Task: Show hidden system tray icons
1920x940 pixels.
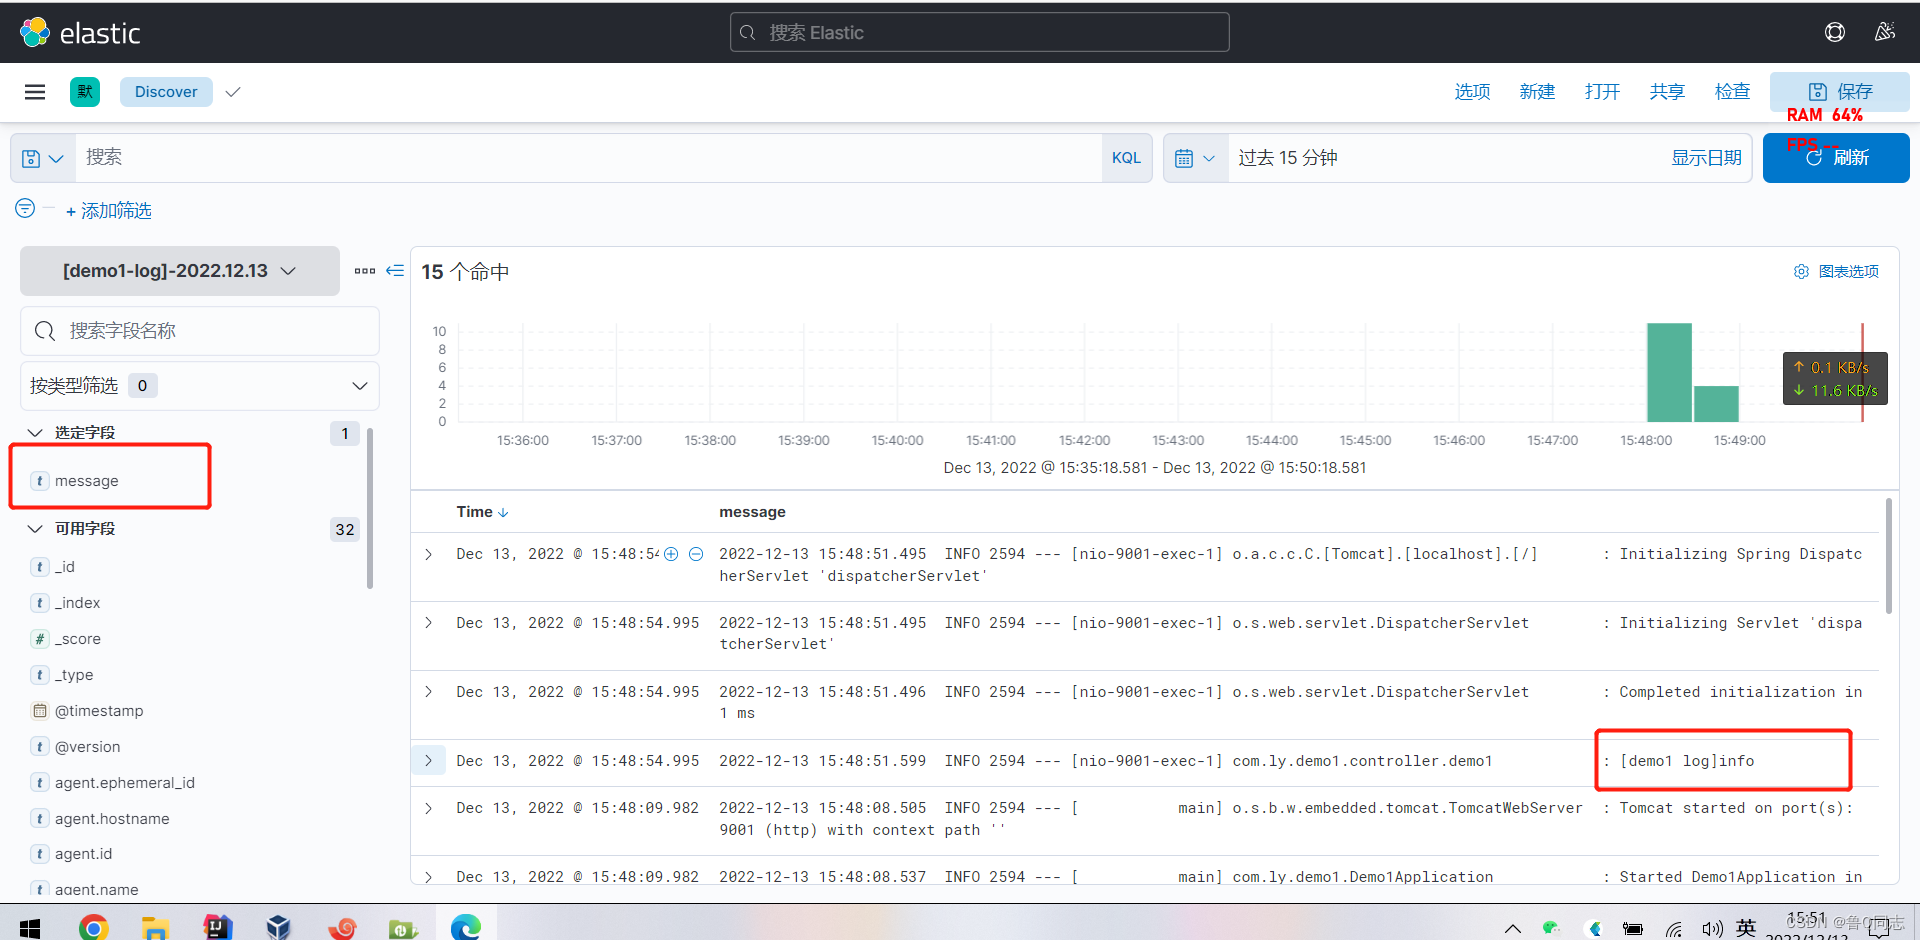Action: [1513, 929]
